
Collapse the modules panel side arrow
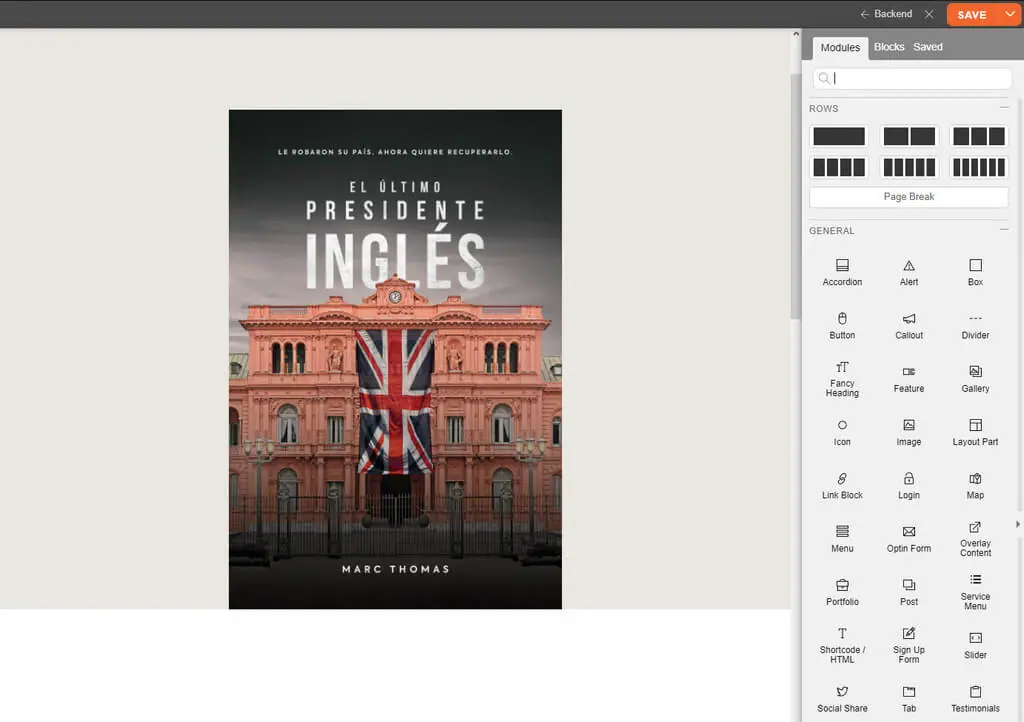pyautogui.click(x=1017, y=524)
